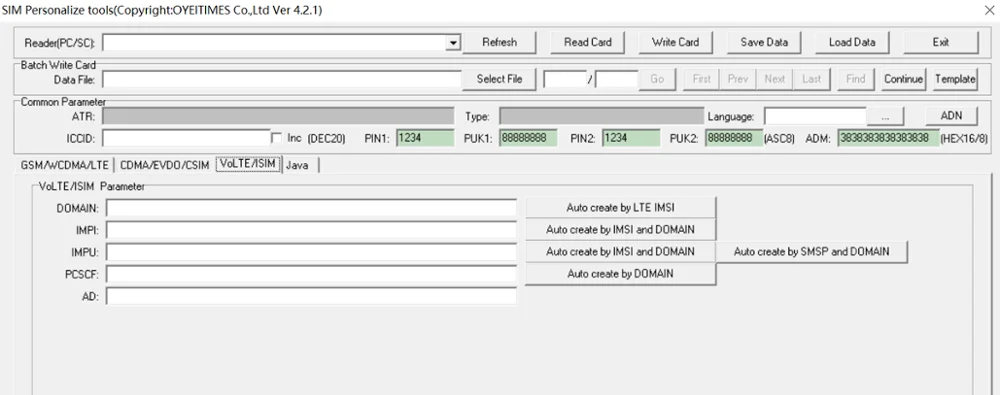Image resolution: width=1000 pixels, height=395 pixels.
Task: Click the Next record button
Action: coord(775,79)
